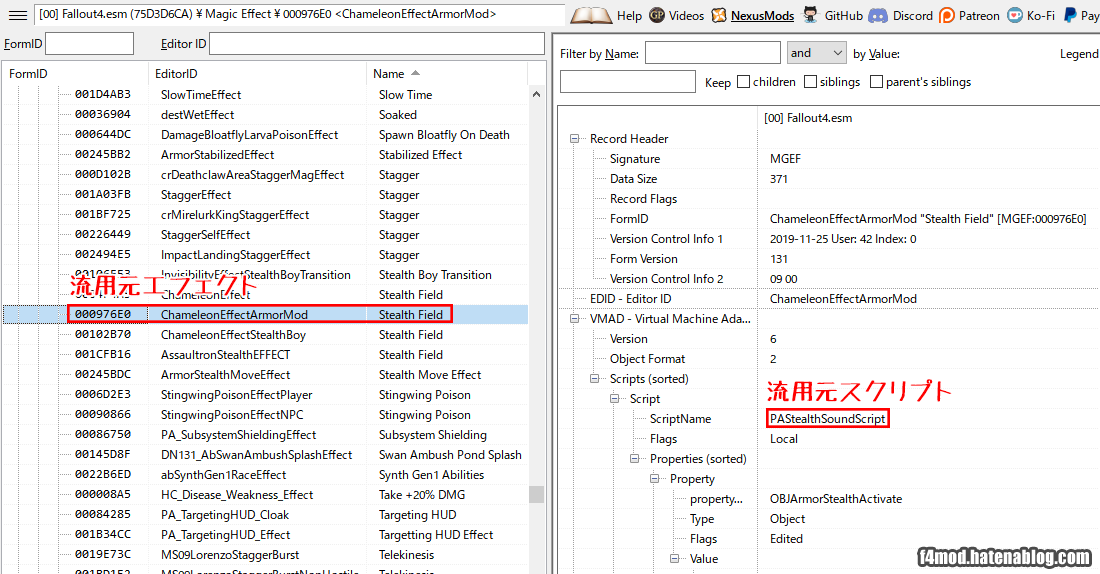Image resolution: width=1100 pixels, height=574 pixels.
Task: Click the record list scrollbar thumb
Action: 537,494
